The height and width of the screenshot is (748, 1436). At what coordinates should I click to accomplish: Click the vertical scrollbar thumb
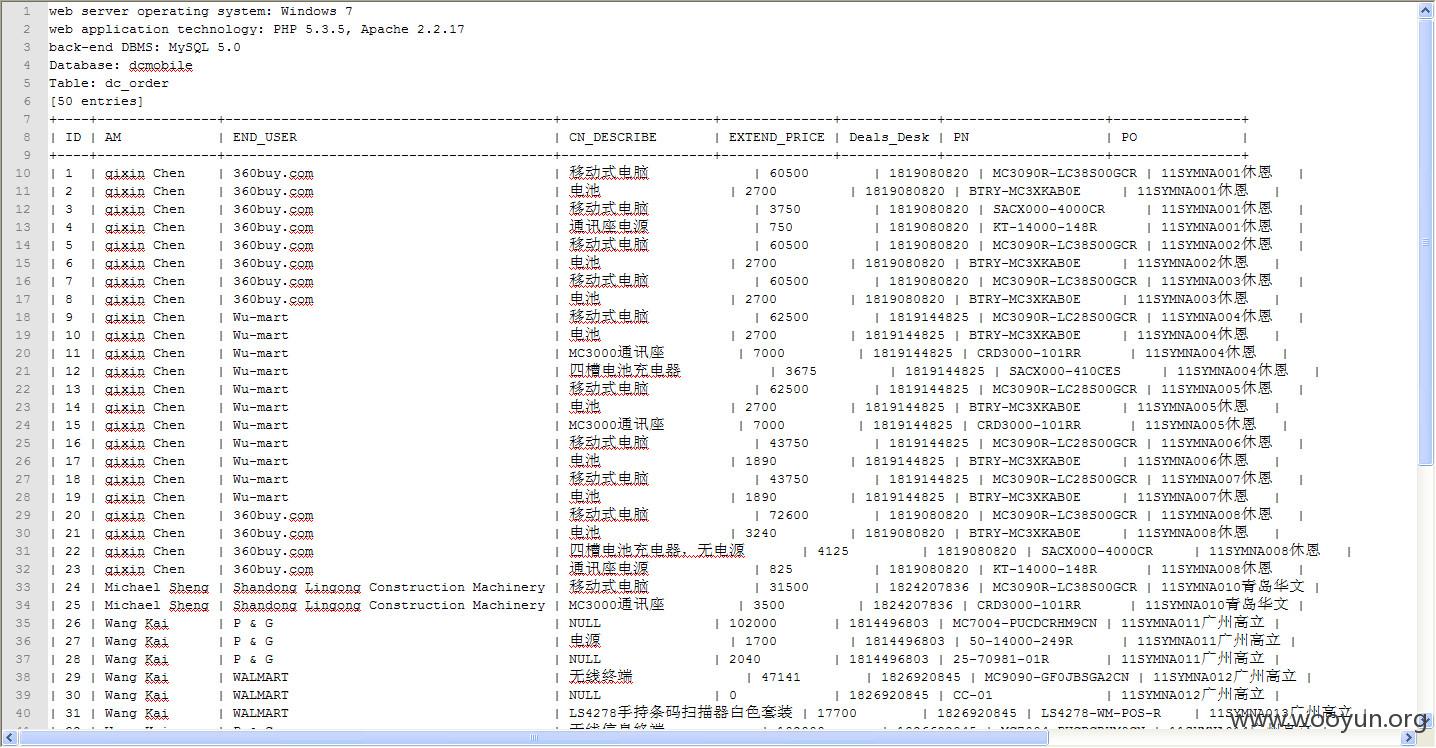coord(1426,242)
